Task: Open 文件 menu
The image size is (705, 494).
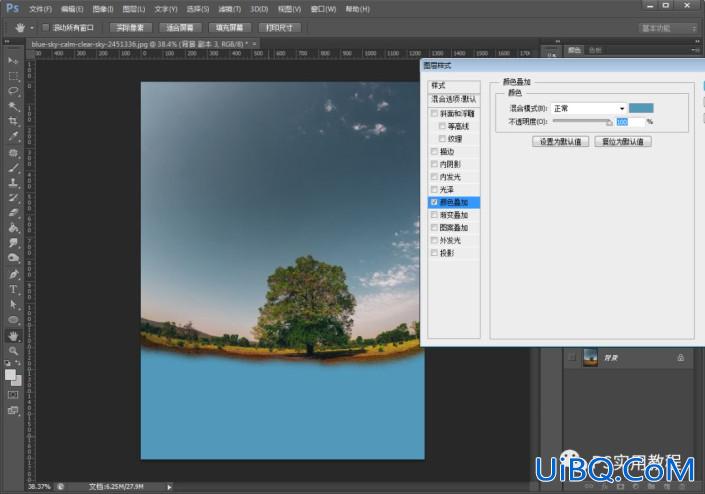Action: [40, 9]
